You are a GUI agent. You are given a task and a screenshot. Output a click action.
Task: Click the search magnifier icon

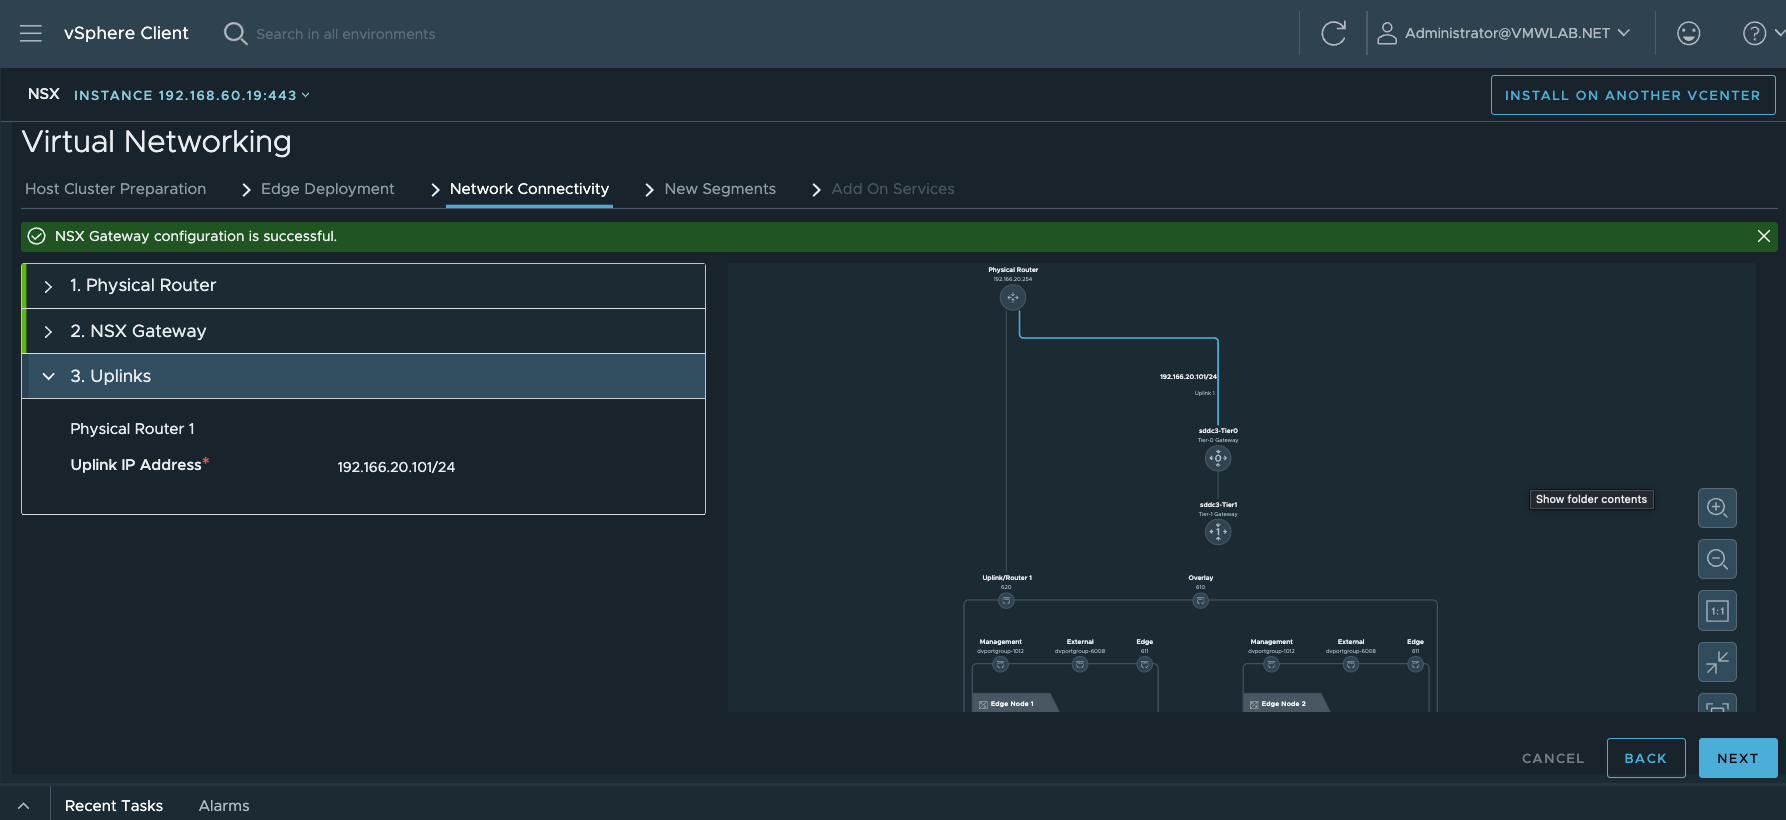[235, 33]
